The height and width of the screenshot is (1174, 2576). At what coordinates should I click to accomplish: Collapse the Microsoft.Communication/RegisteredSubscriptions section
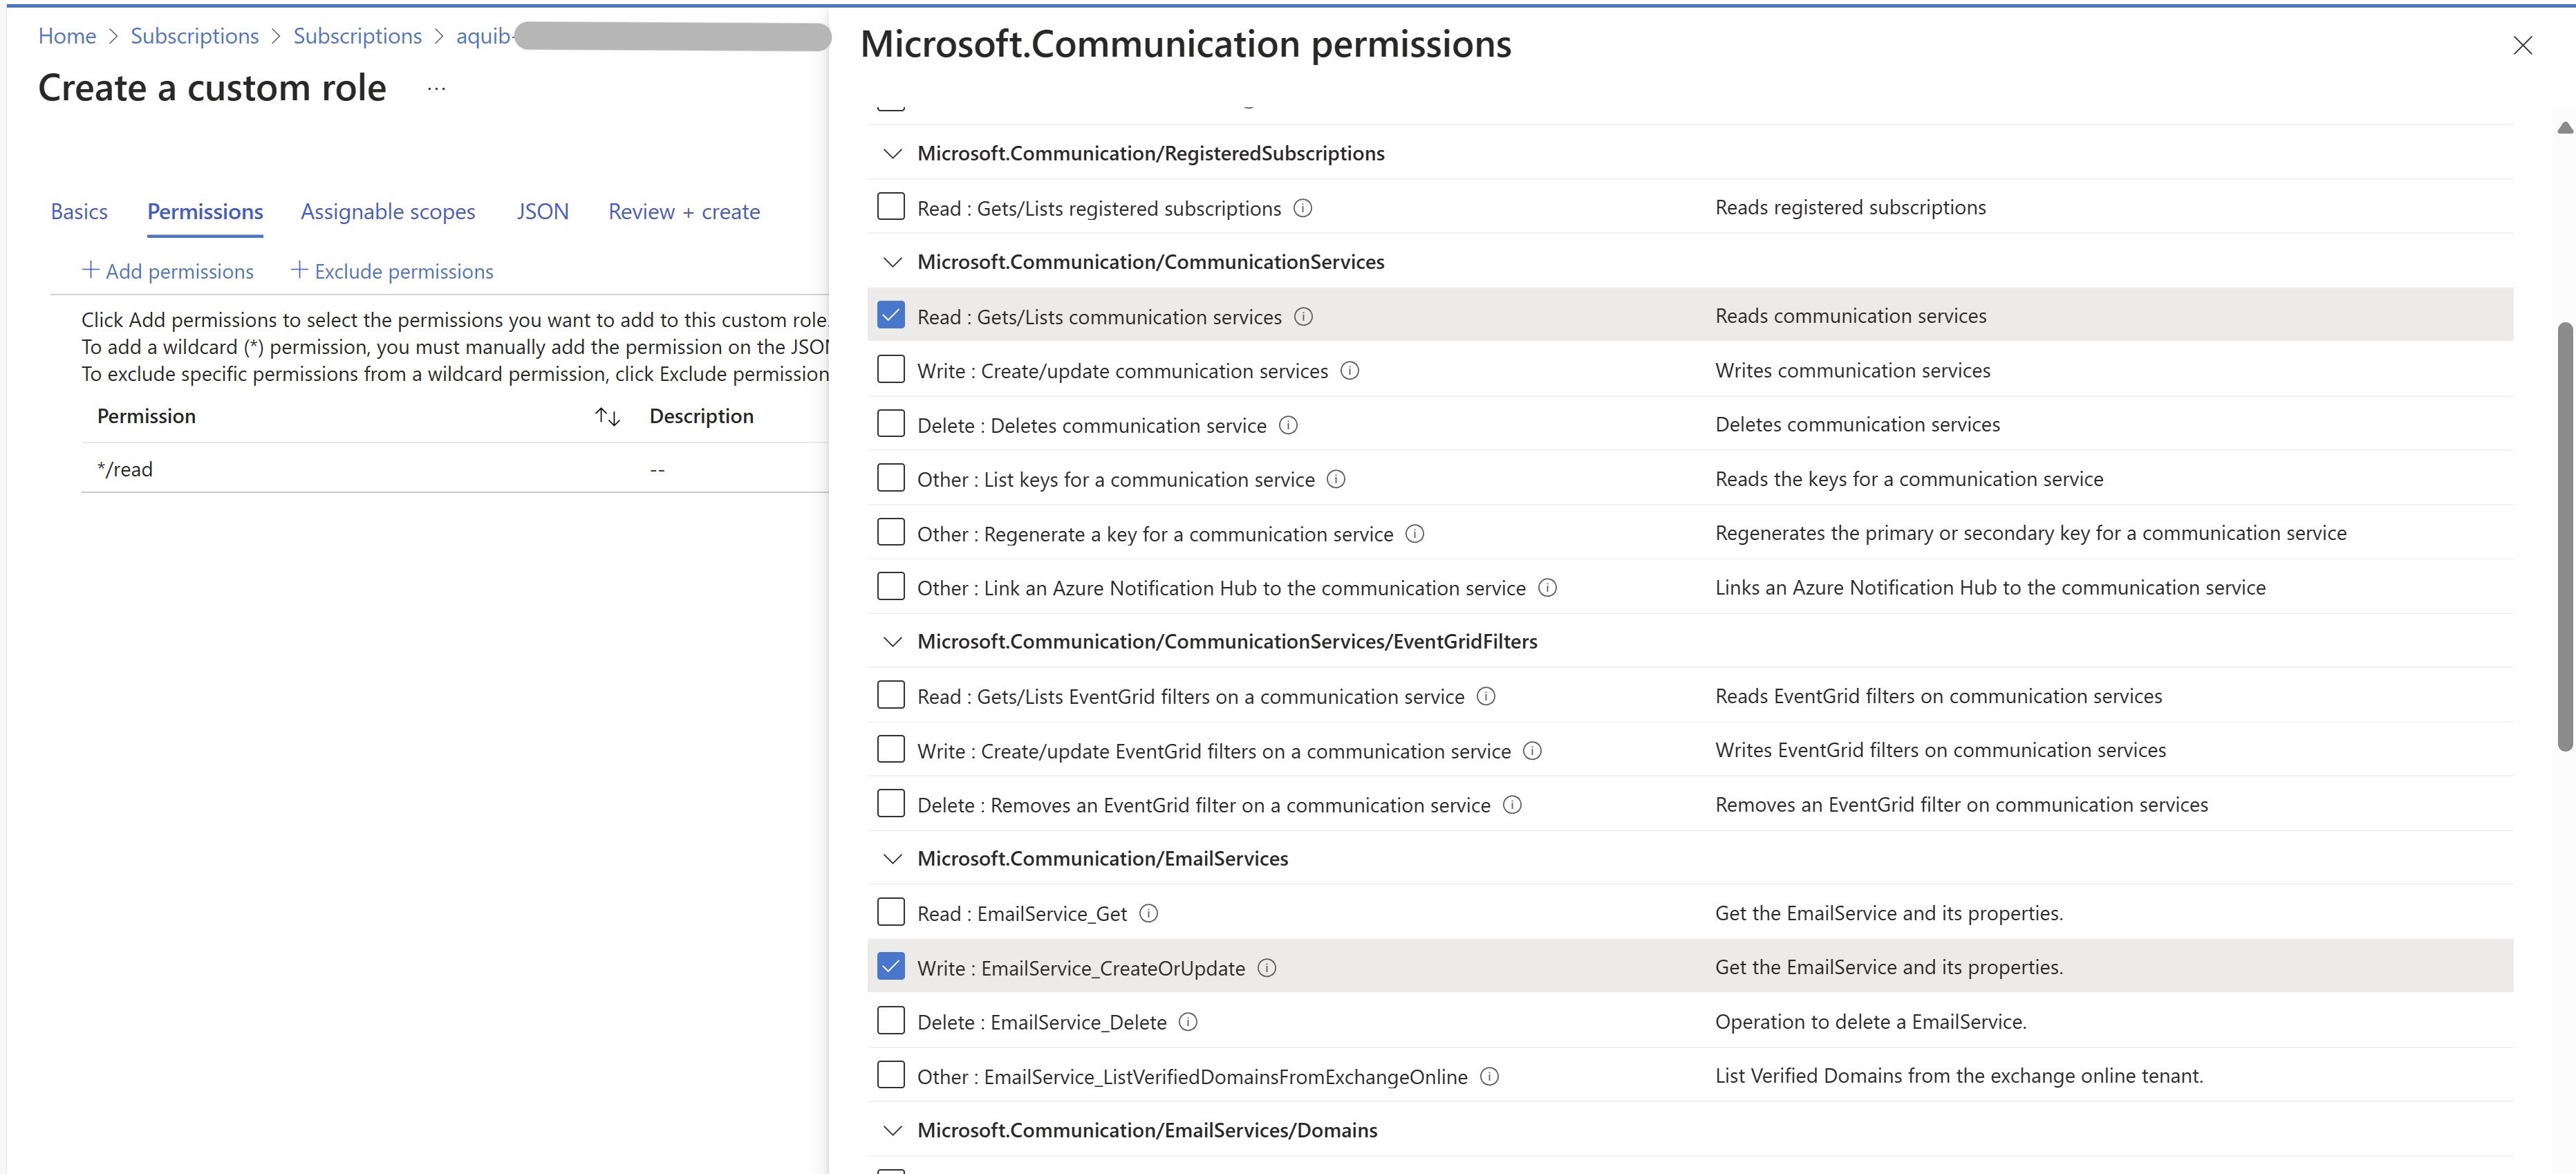coord(892,153)
